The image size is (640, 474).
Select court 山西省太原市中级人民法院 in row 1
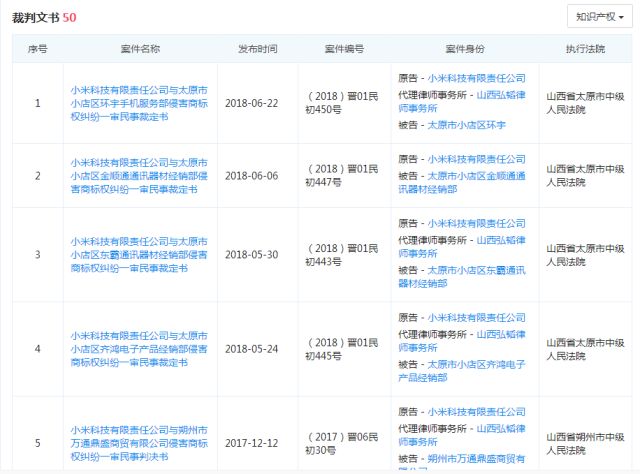585,103
